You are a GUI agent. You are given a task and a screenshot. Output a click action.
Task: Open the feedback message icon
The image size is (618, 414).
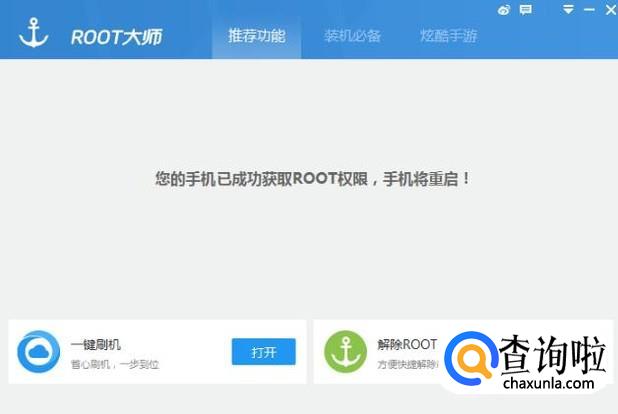click(525, 10)
